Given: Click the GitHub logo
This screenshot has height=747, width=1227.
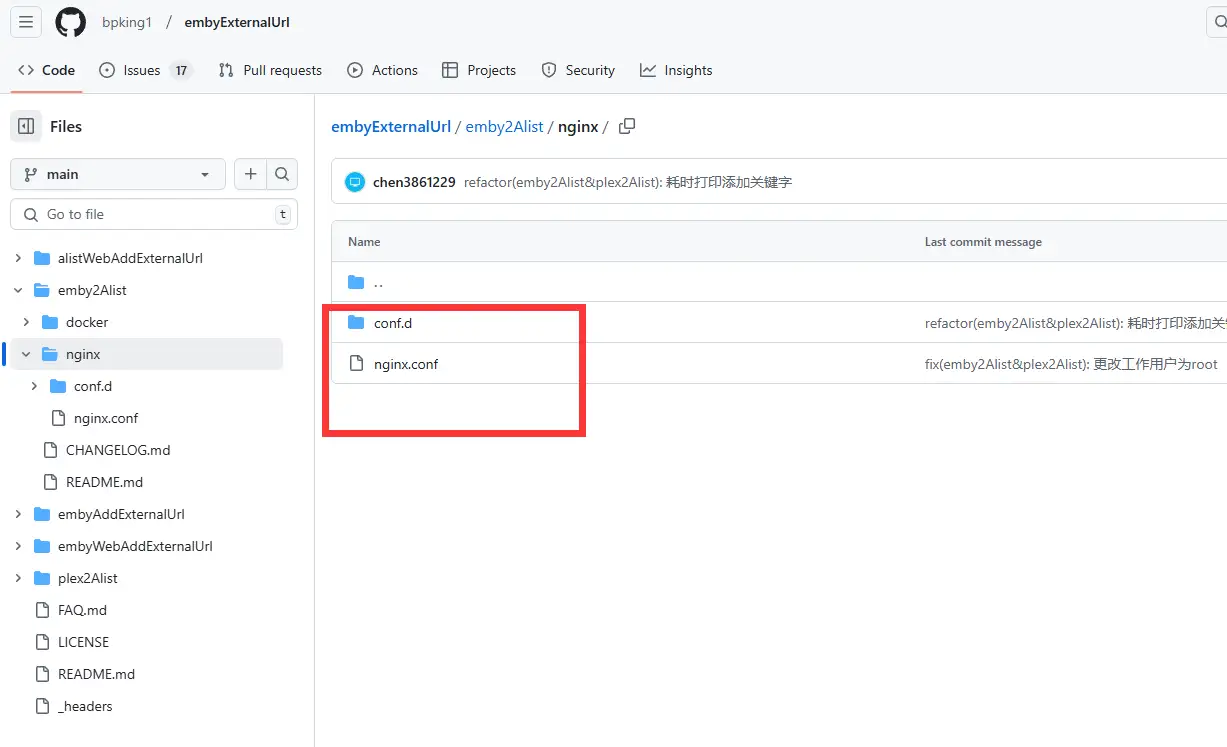Looking at the screenshot, I should tap(70, 22).
